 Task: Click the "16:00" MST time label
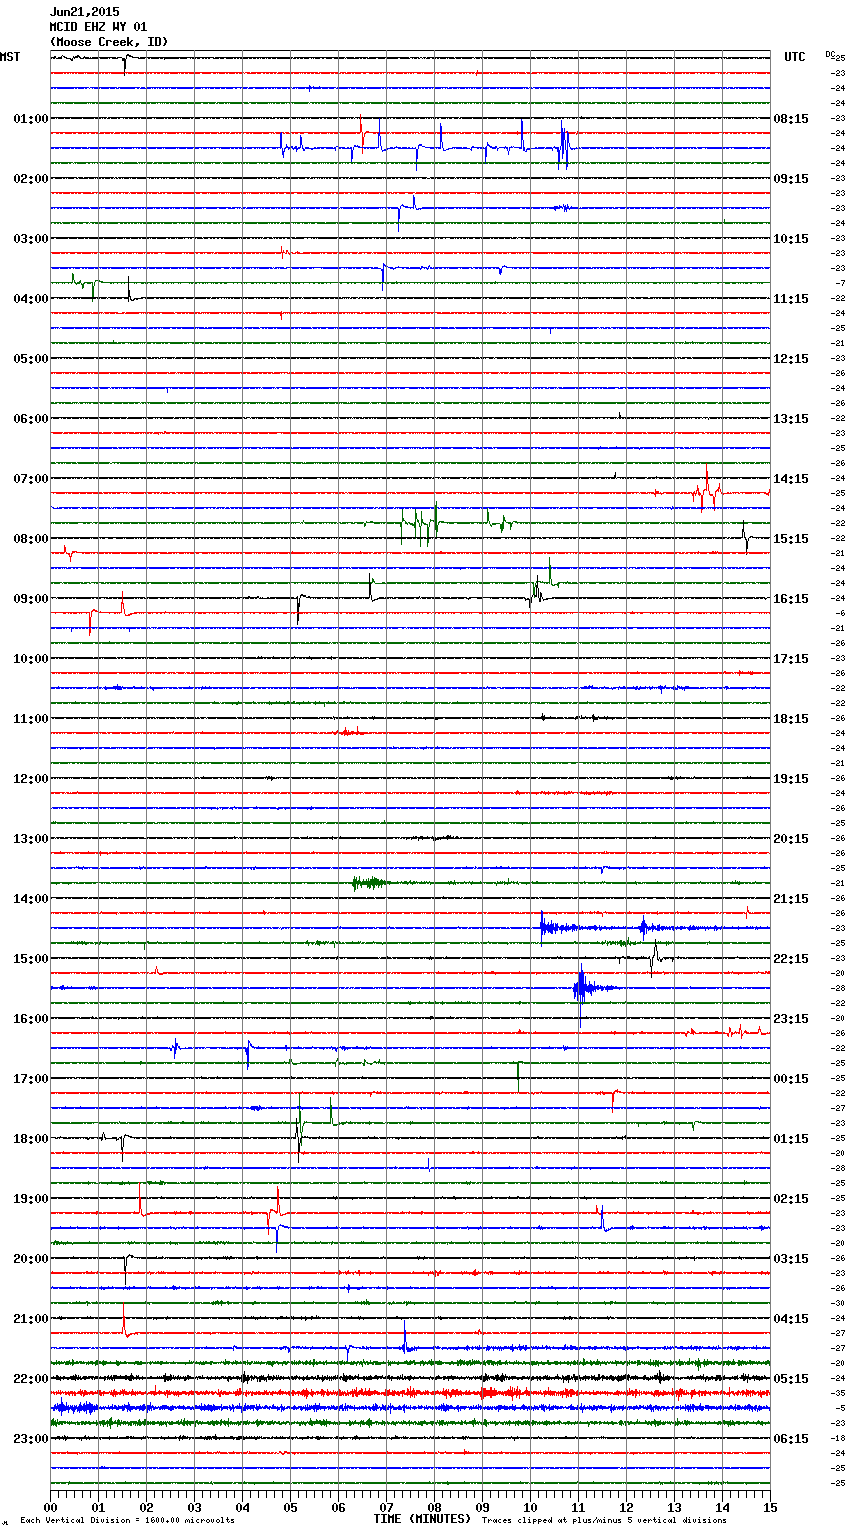tap(31, 1019)
